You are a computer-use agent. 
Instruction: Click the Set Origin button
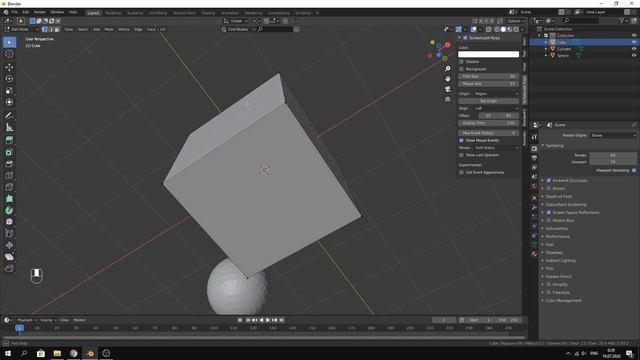(489, 101)
